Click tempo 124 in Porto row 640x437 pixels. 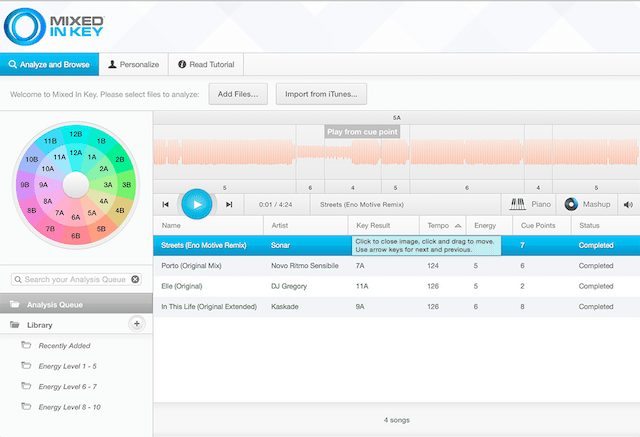point(433,266)
